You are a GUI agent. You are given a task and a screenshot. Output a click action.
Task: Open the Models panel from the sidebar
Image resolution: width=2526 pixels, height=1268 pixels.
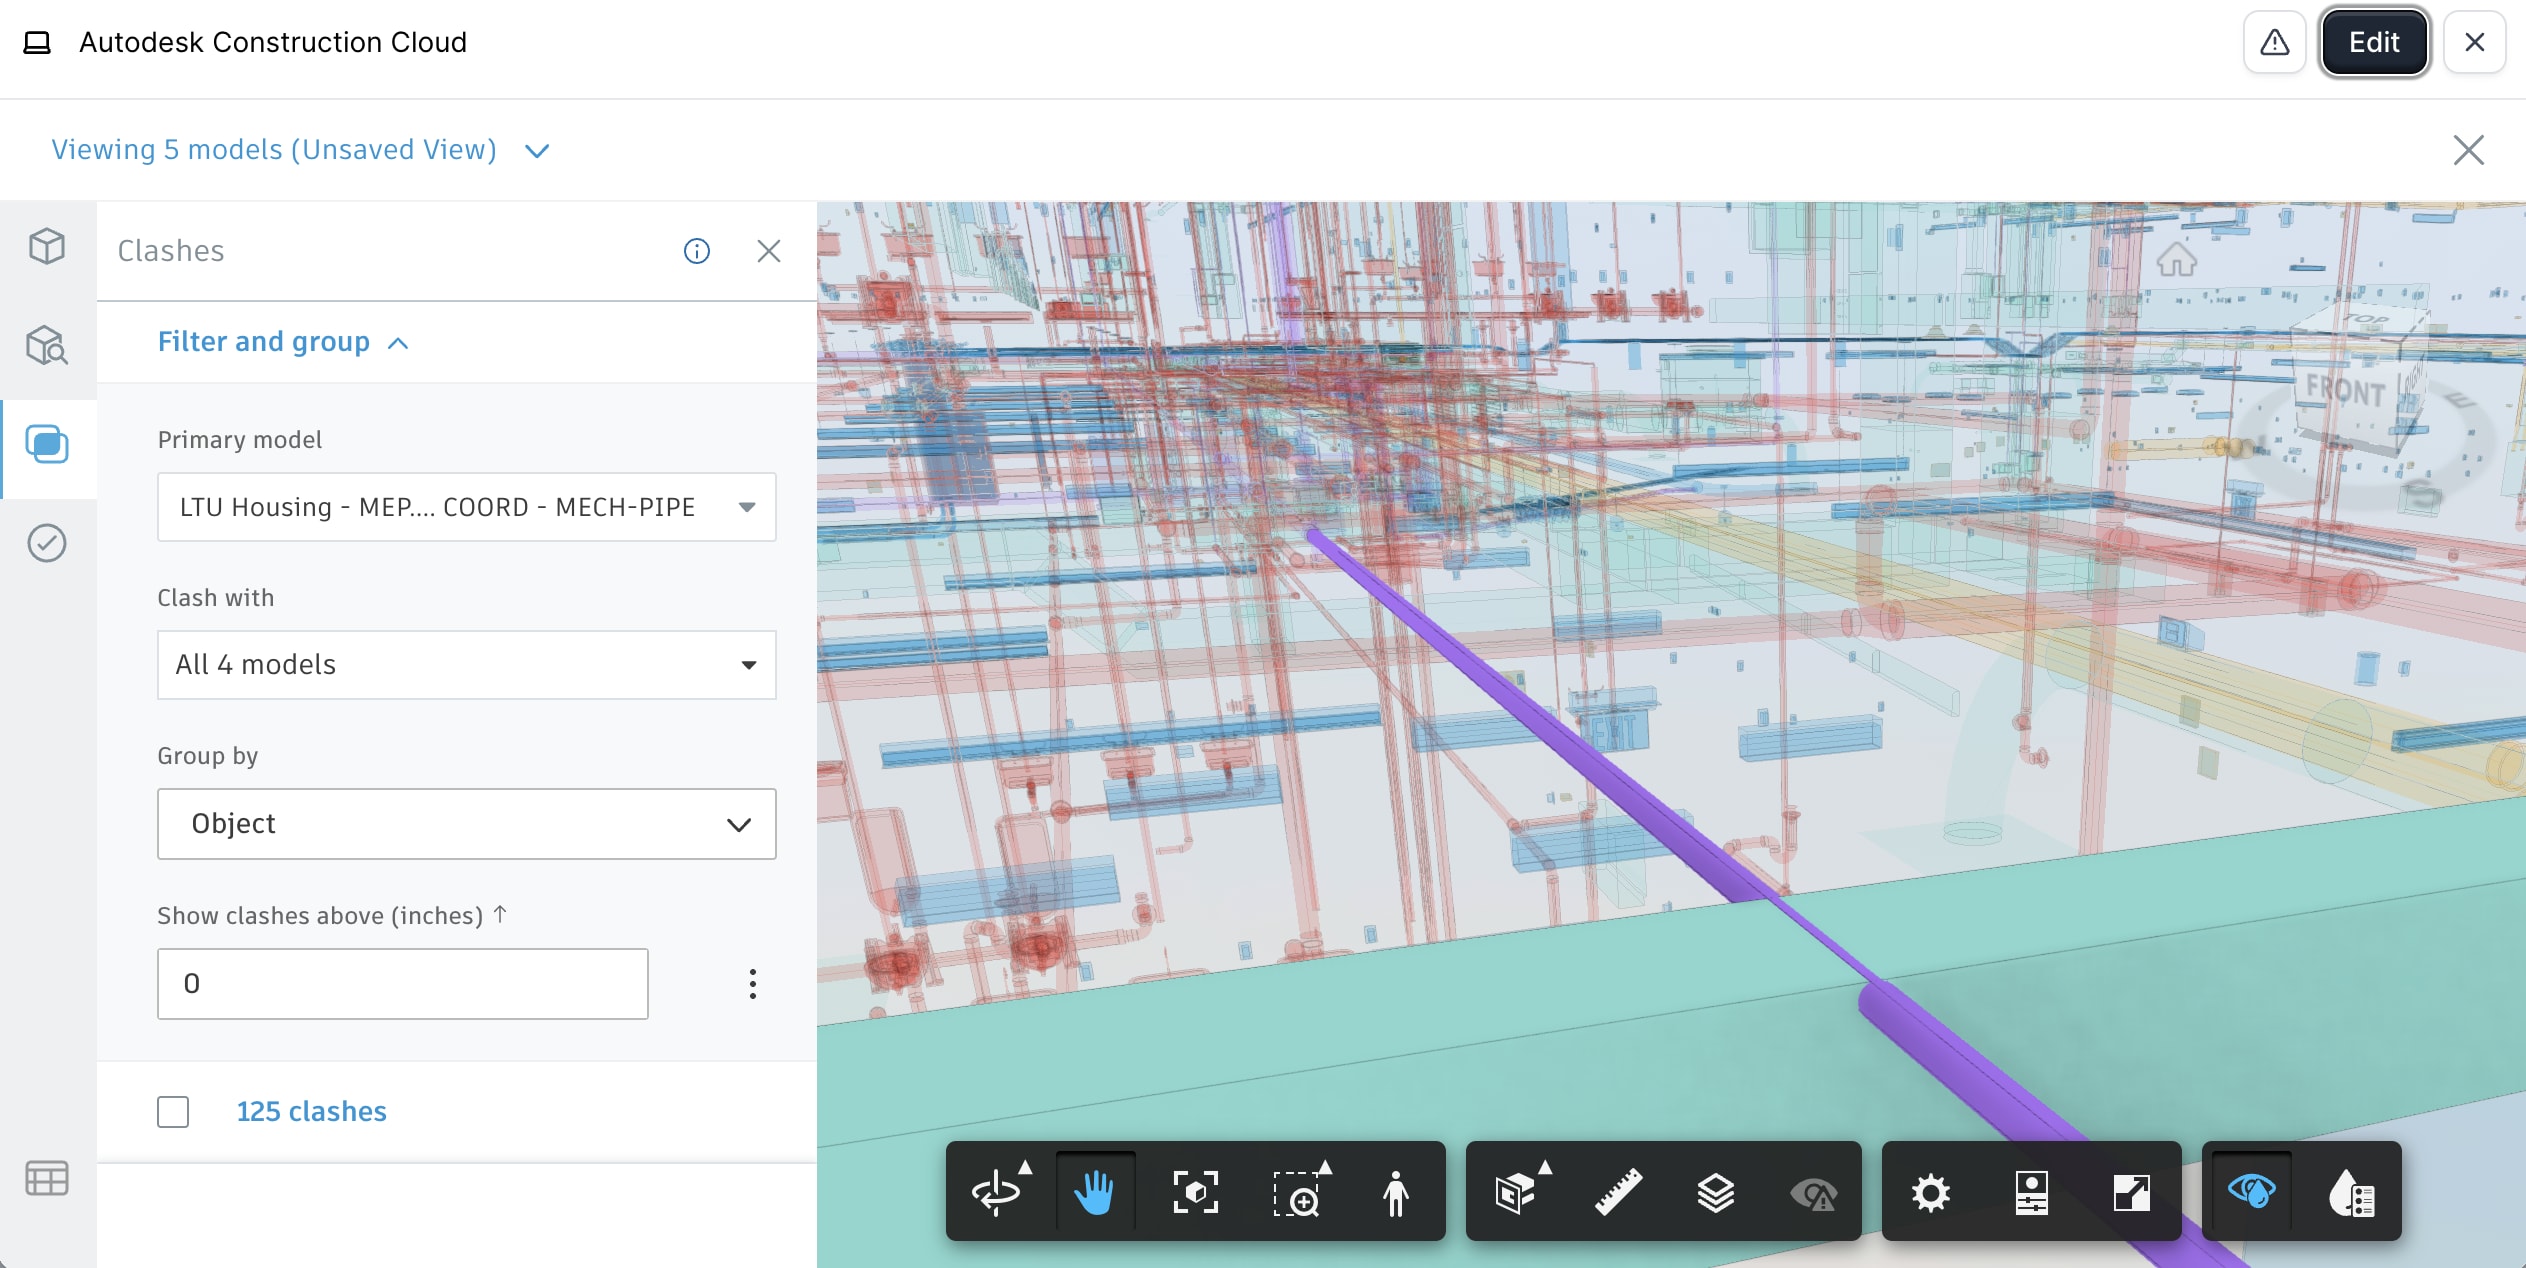coord(46,246)
